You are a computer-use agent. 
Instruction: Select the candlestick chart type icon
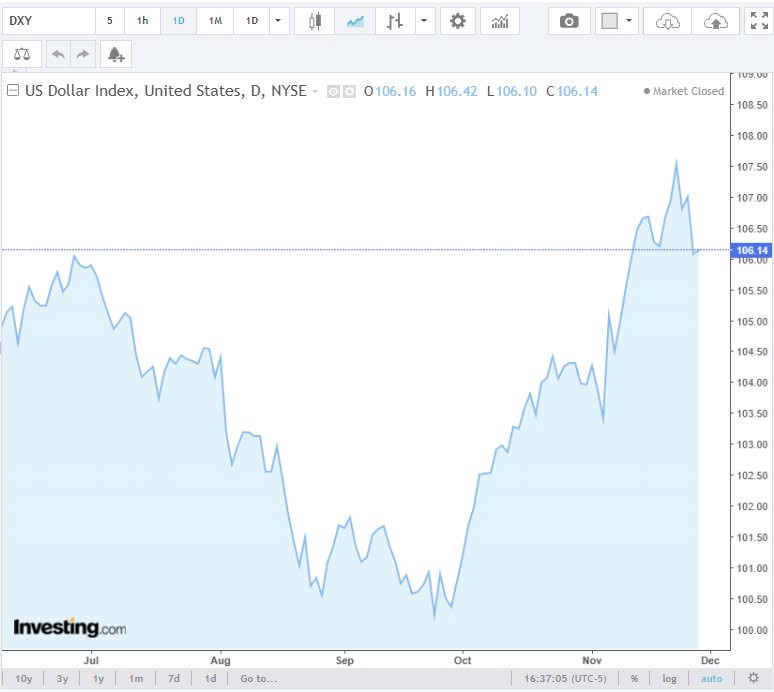tap(315, 21)
